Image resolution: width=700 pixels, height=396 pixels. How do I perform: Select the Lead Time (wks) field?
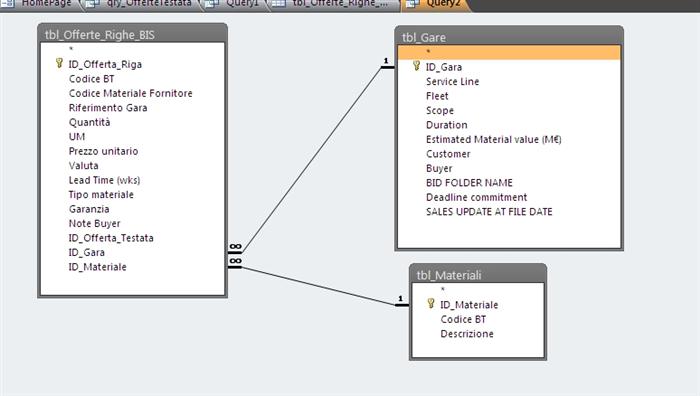[104, 180]
